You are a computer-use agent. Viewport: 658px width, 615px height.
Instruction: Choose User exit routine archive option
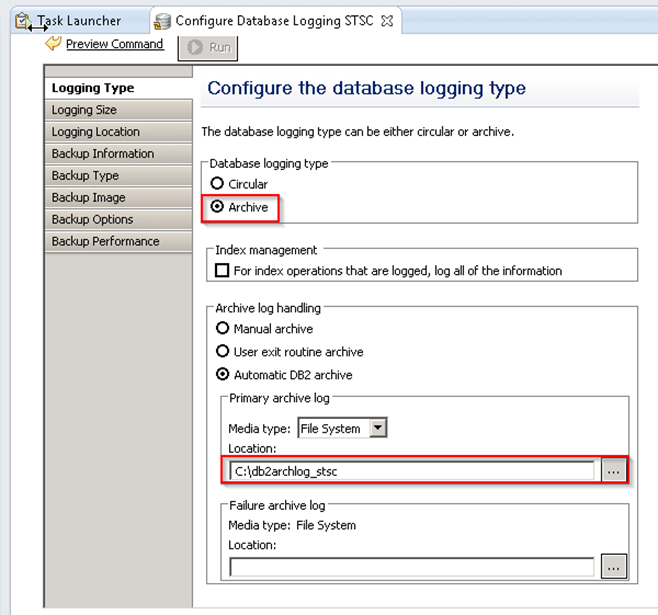pos(222,352)
